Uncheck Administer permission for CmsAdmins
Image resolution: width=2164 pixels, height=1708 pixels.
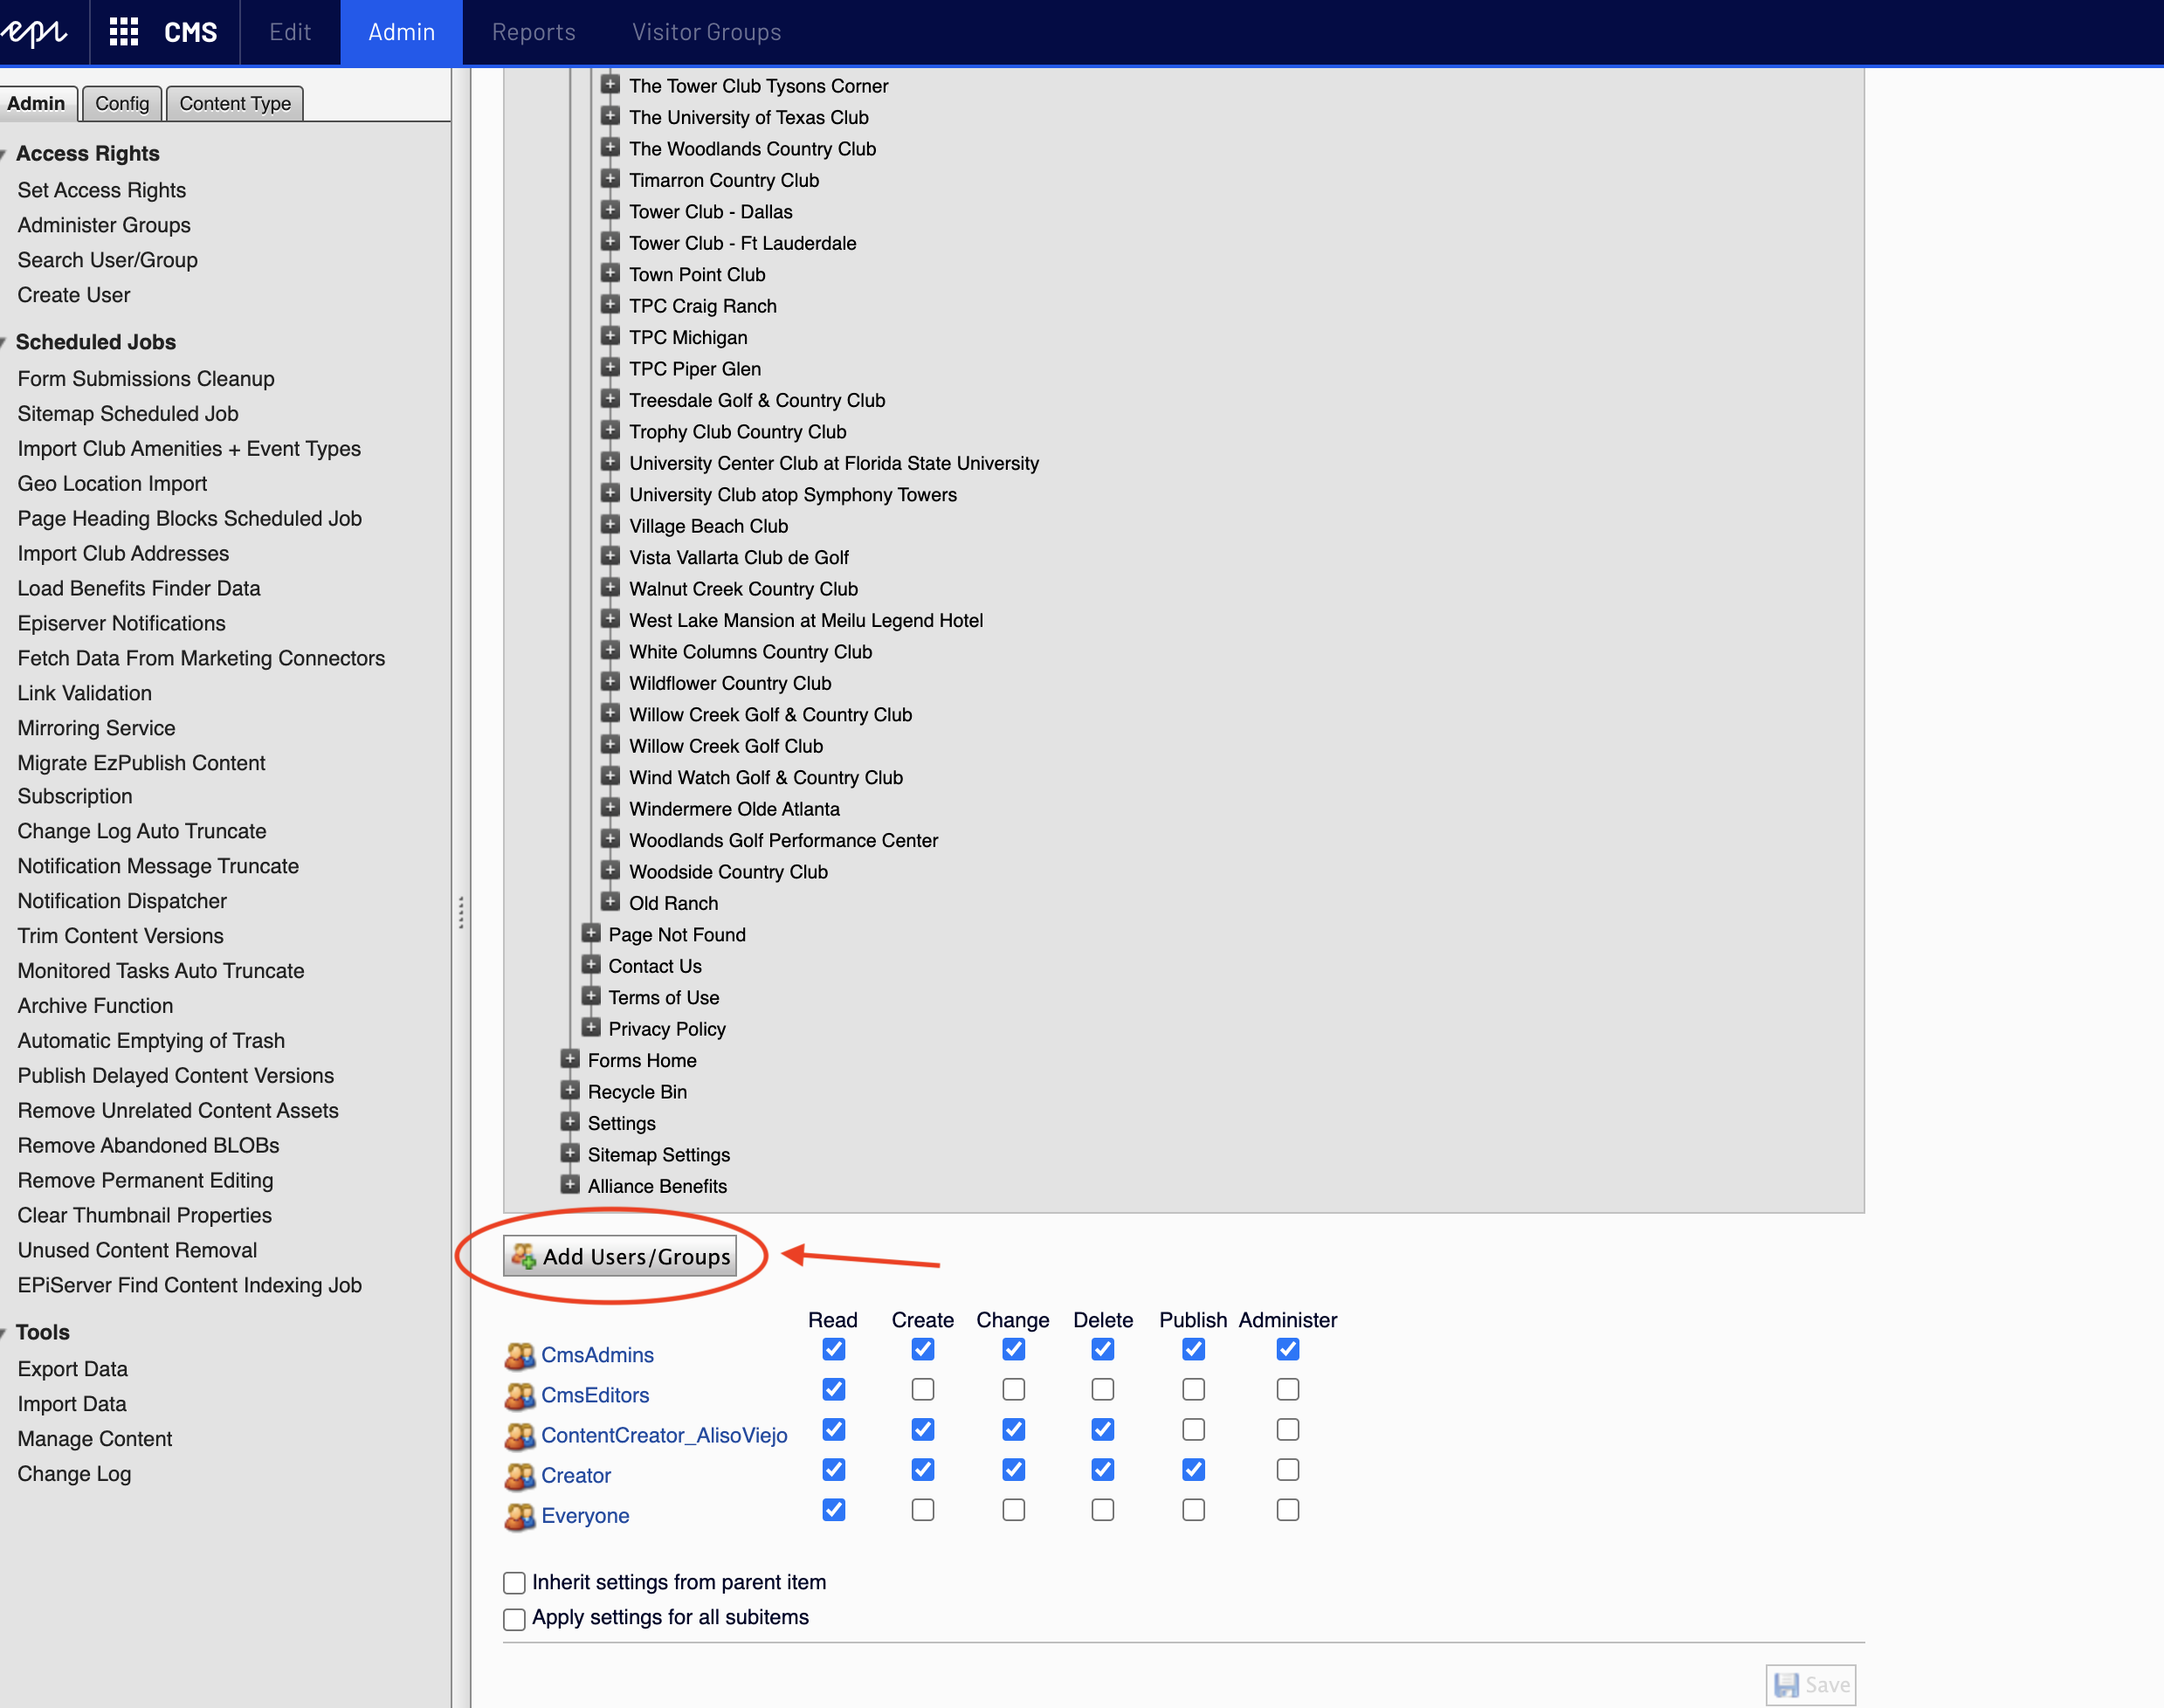1288,1350
